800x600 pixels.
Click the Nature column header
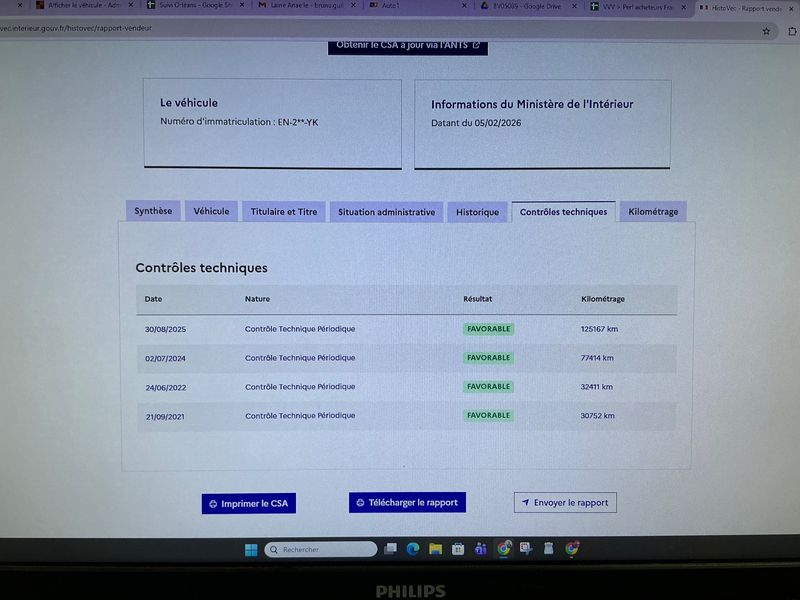(x=257, y=299)
